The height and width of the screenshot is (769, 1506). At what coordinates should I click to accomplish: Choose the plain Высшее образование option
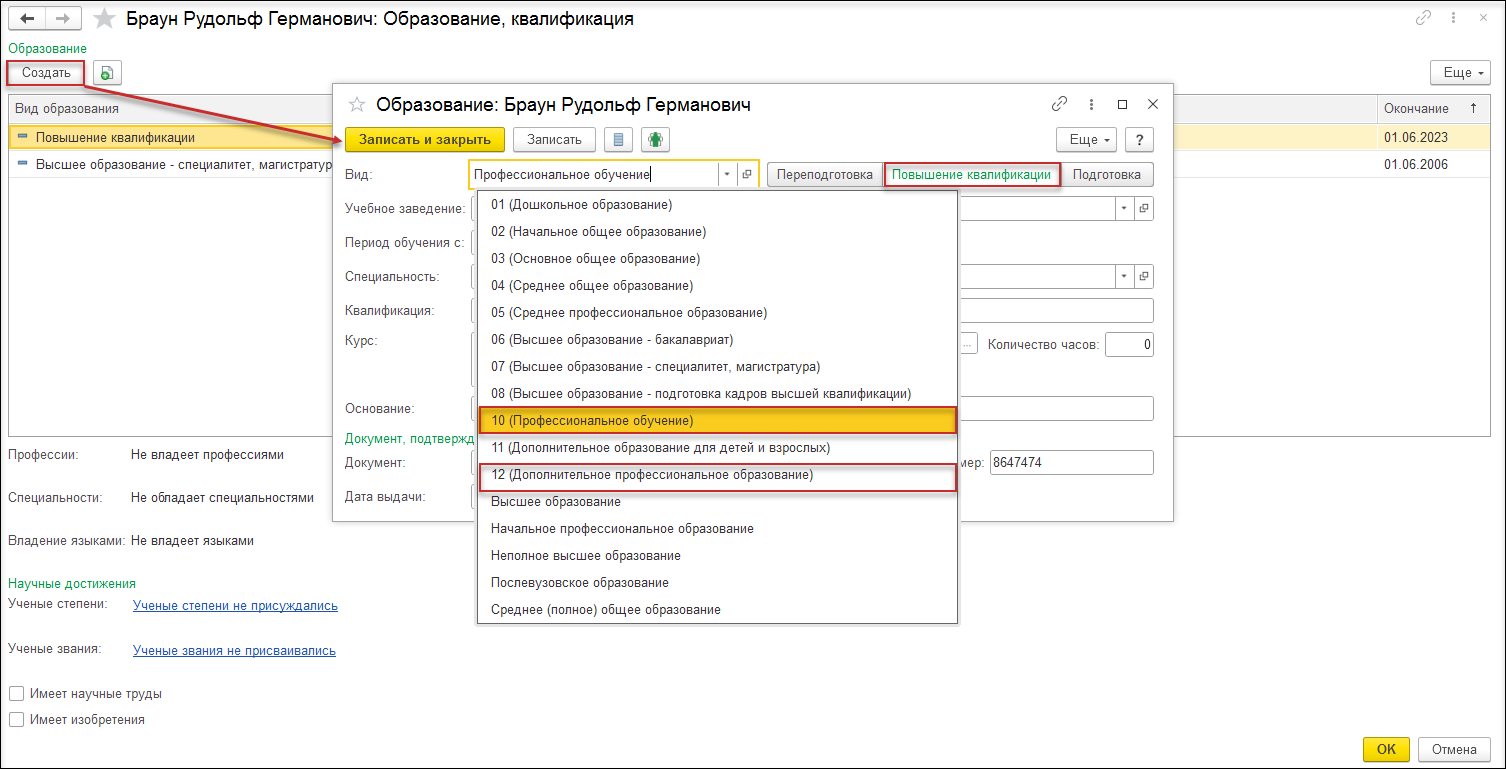coord(717,501)
